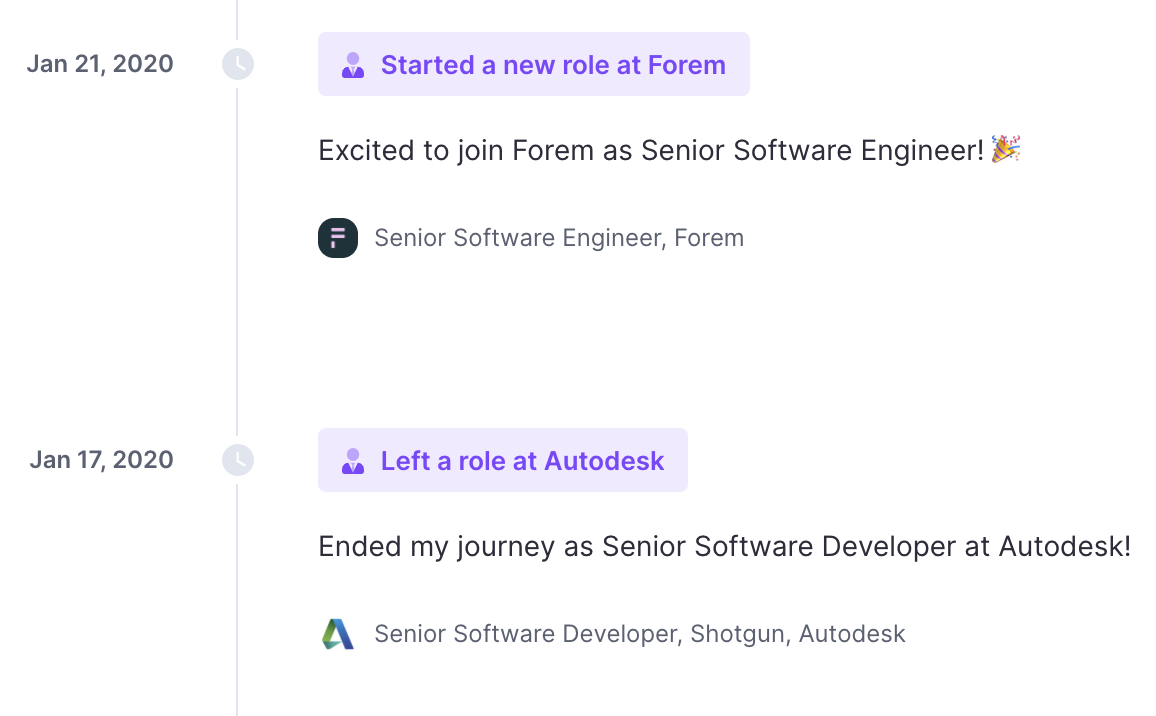This screenshot has width=1156, height=716.
Task: Click the party popper emoji after the Forem announcement
Action: click(x=1007, y=148)
